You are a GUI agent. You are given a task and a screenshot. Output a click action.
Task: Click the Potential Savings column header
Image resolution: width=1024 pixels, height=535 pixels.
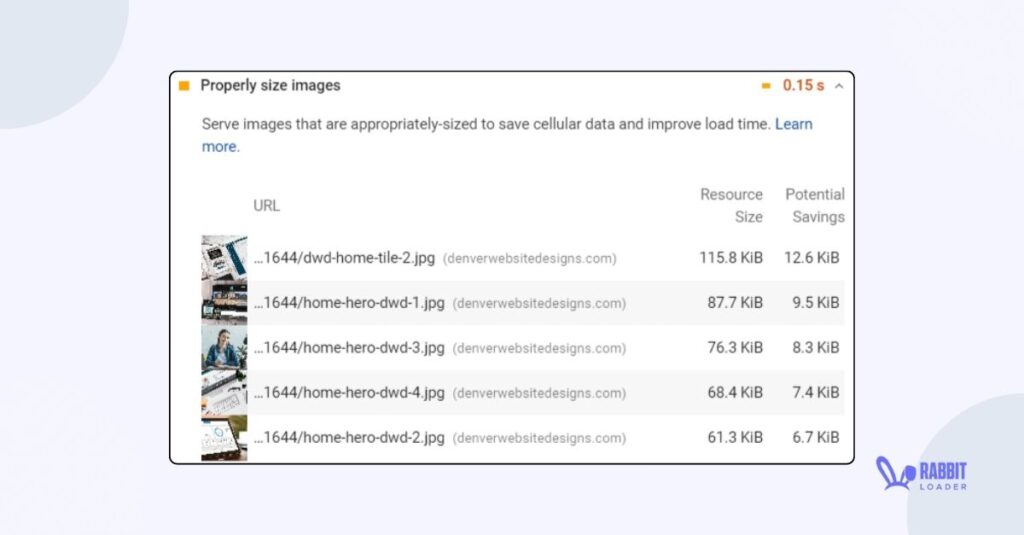point(815,206)
